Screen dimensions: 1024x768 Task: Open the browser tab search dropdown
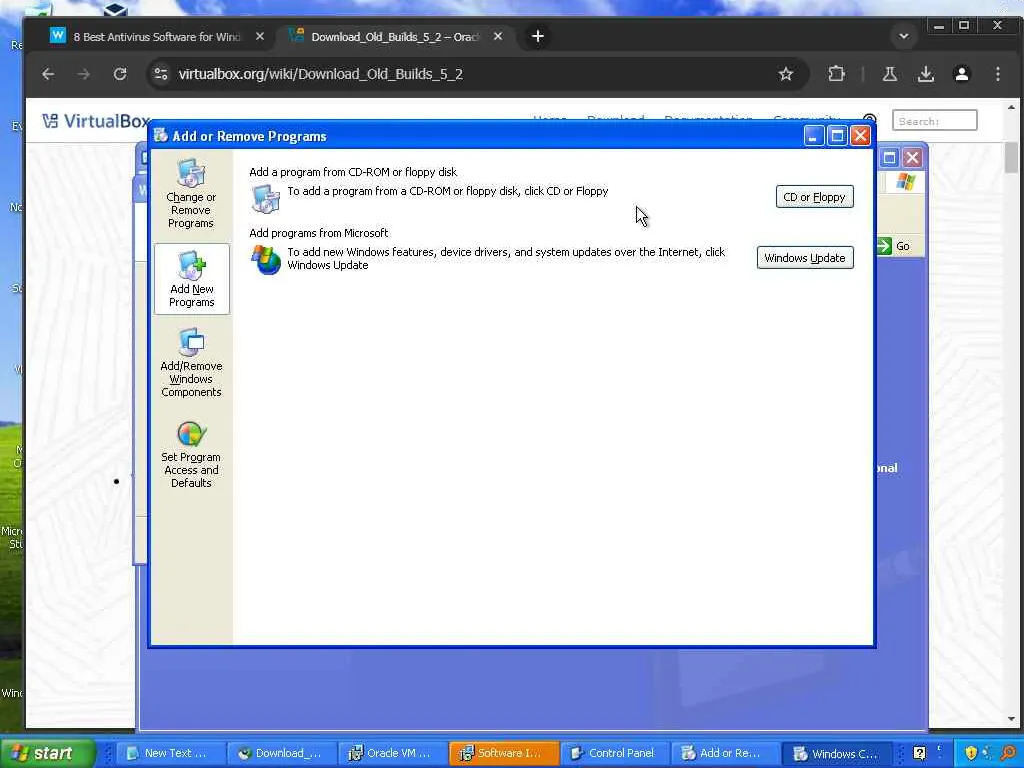(x=904, y=37)
